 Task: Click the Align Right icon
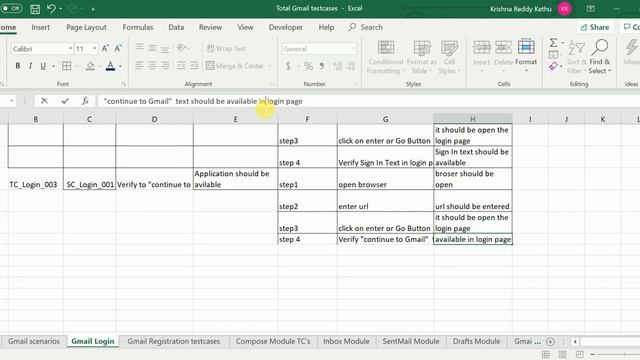165,65
